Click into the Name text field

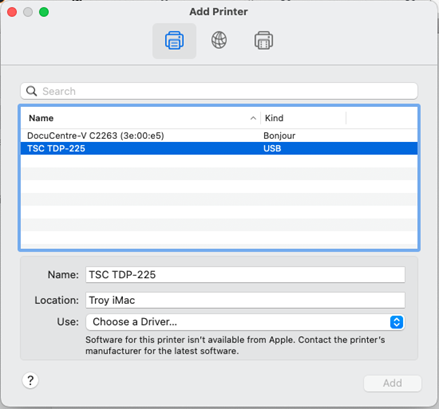click(245, 275)
